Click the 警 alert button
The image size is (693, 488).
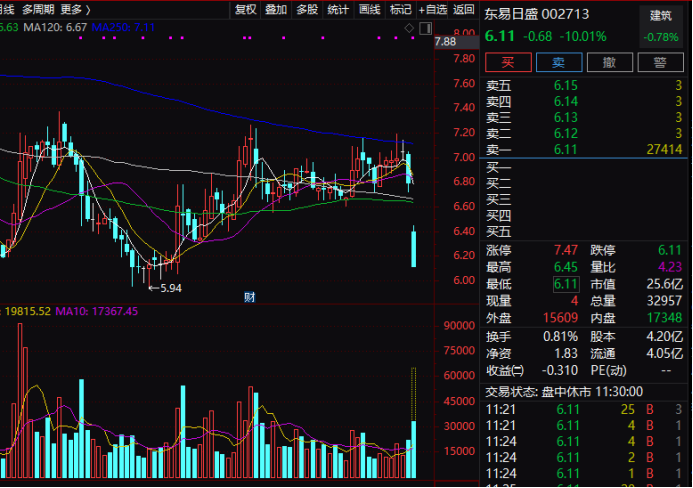pyautogui.click(x=660, y=63)
